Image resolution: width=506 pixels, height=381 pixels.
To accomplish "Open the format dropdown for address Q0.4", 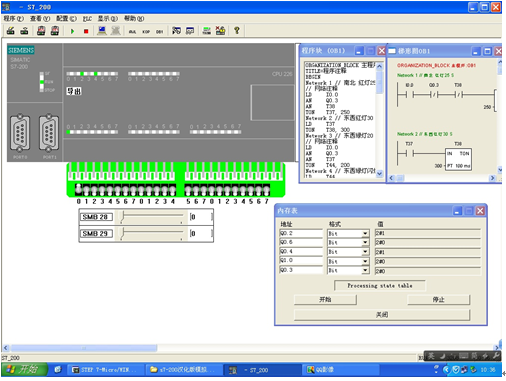I will (x=366, y=252).
